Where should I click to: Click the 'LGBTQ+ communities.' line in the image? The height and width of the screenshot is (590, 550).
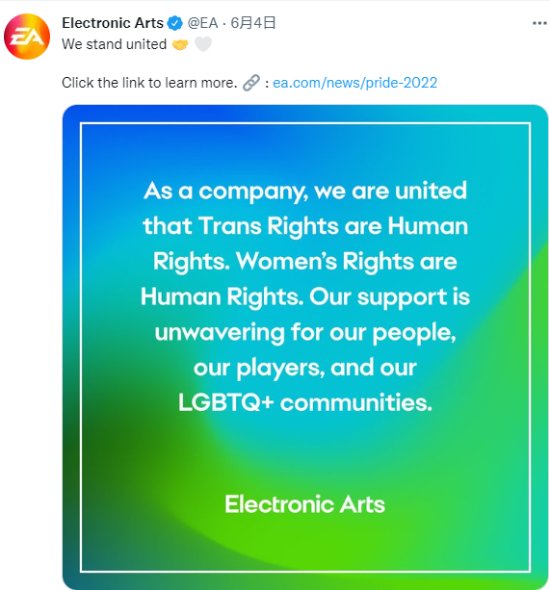coord(305,403)
